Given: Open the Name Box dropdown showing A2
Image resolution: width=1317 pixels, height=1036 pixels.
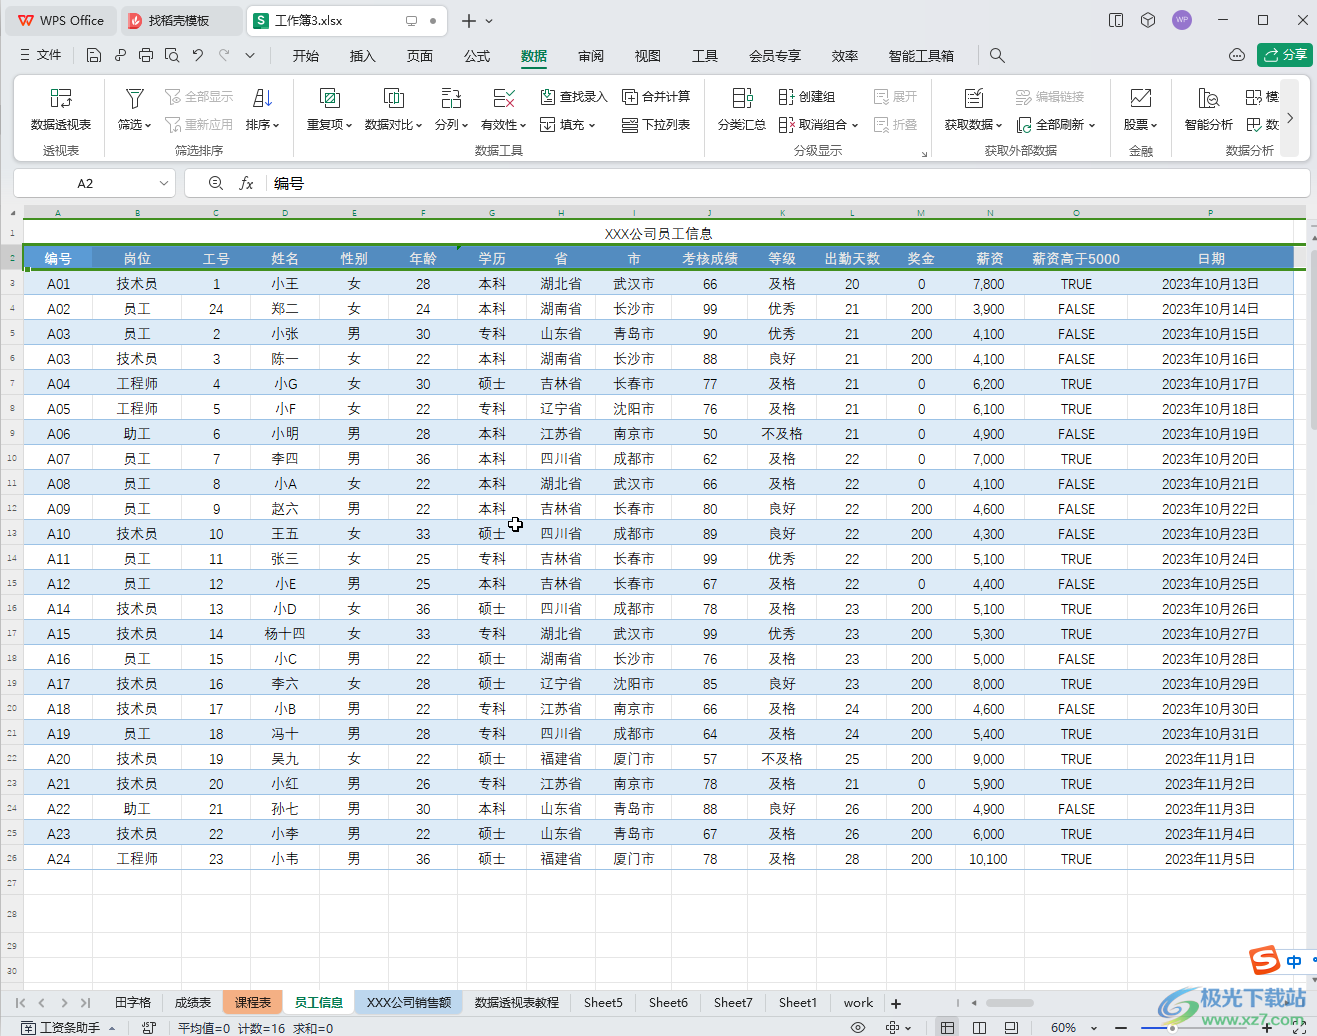Looking at the screenshot, I should 164,183.
